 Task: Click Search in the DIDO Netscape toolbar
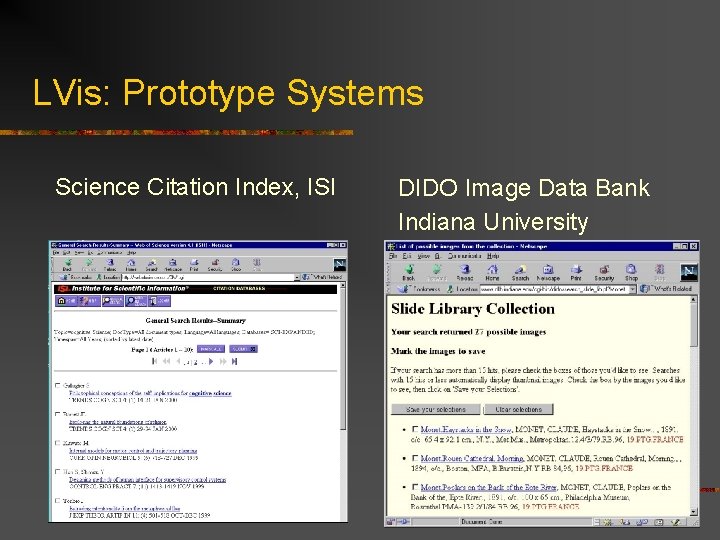[520, 272]
